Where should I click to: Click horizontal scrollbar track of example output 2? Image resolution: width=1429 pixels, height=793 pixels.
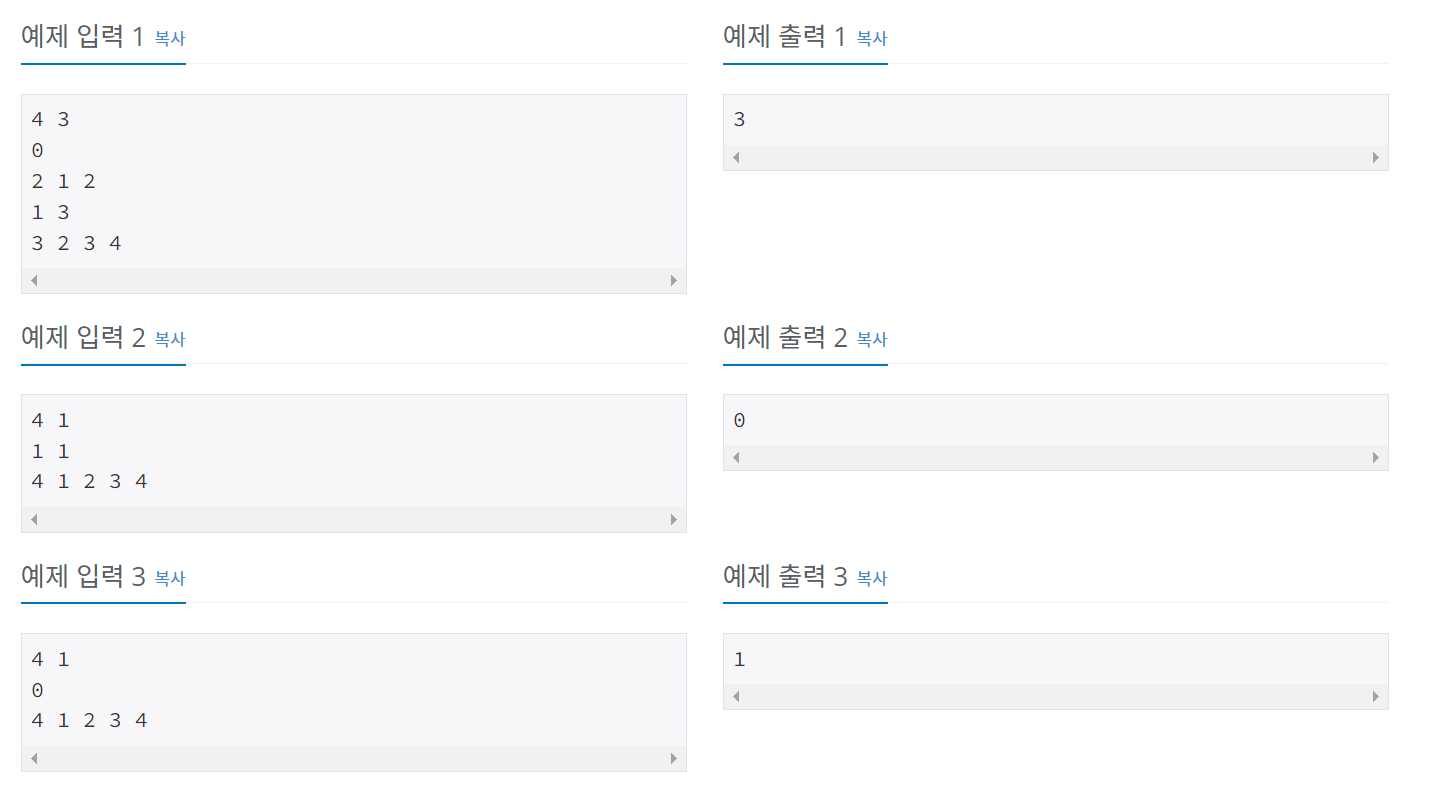point(1056,458)
